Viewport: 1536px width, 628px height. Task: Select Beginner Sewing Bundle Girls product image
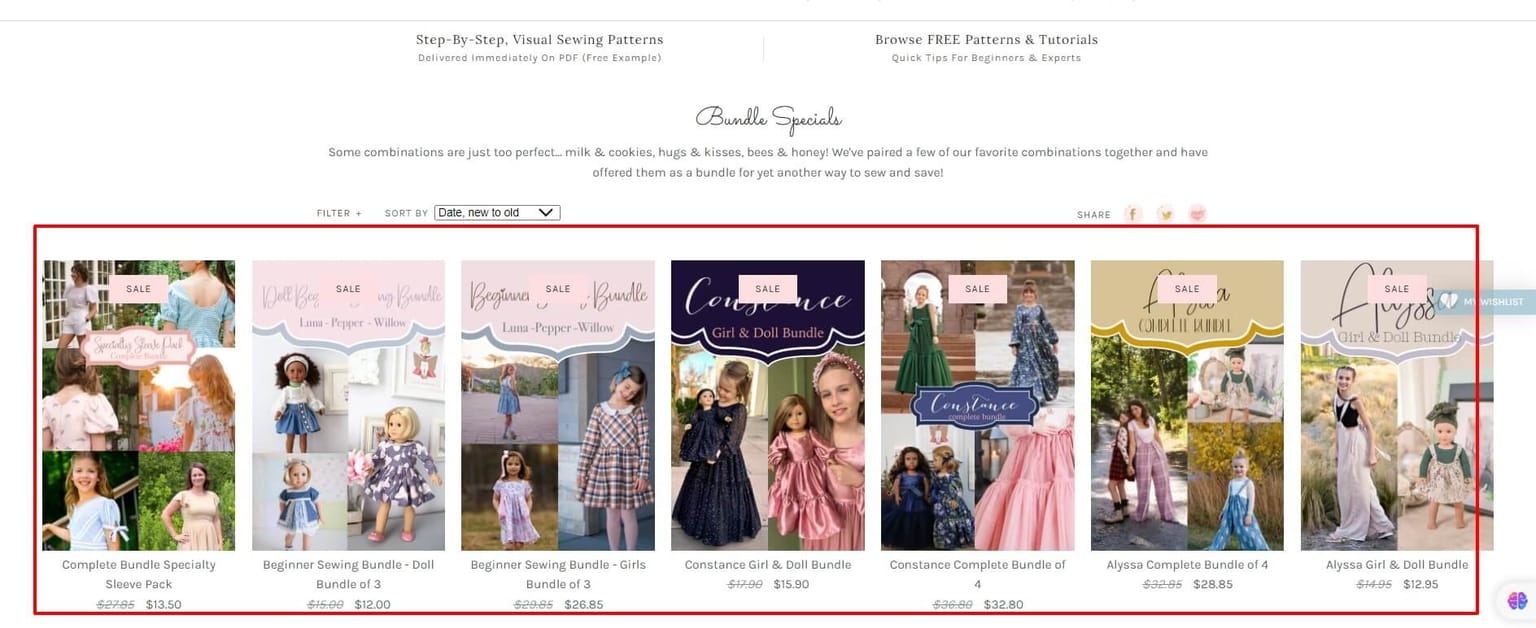point(558,405)
